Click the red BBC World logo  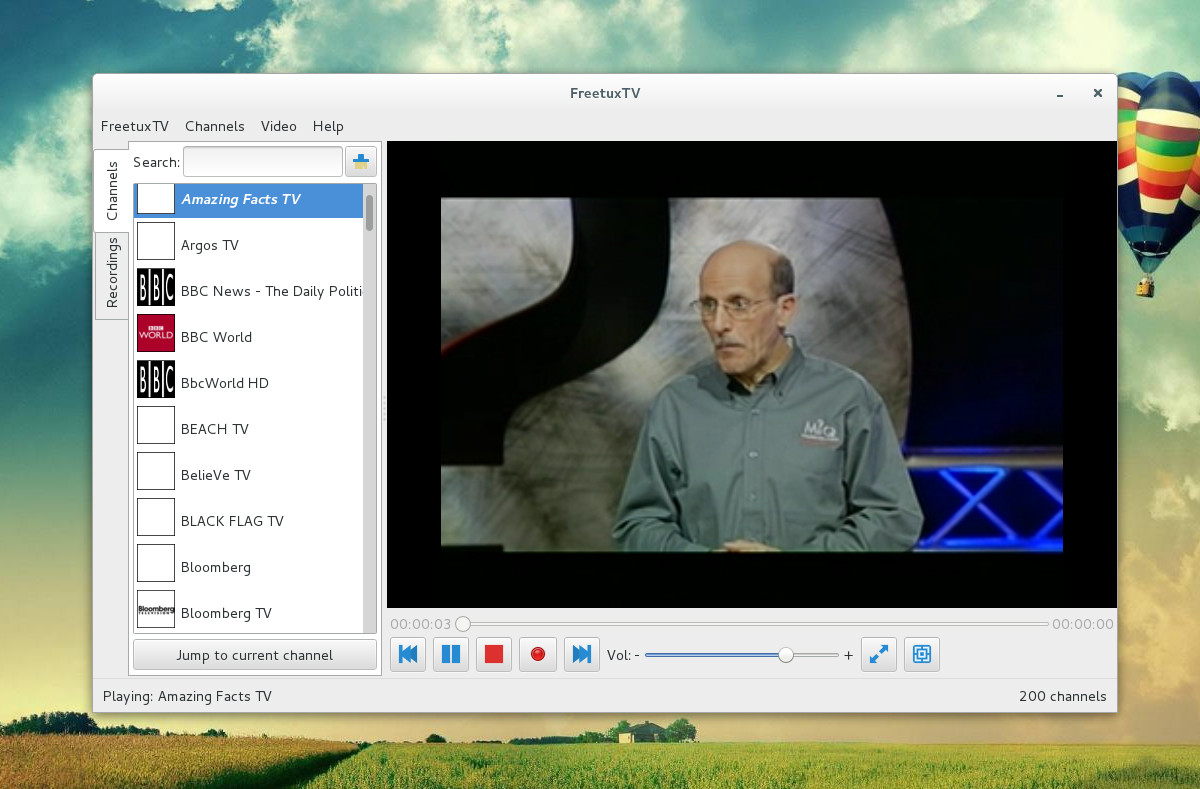click(156, 334)
